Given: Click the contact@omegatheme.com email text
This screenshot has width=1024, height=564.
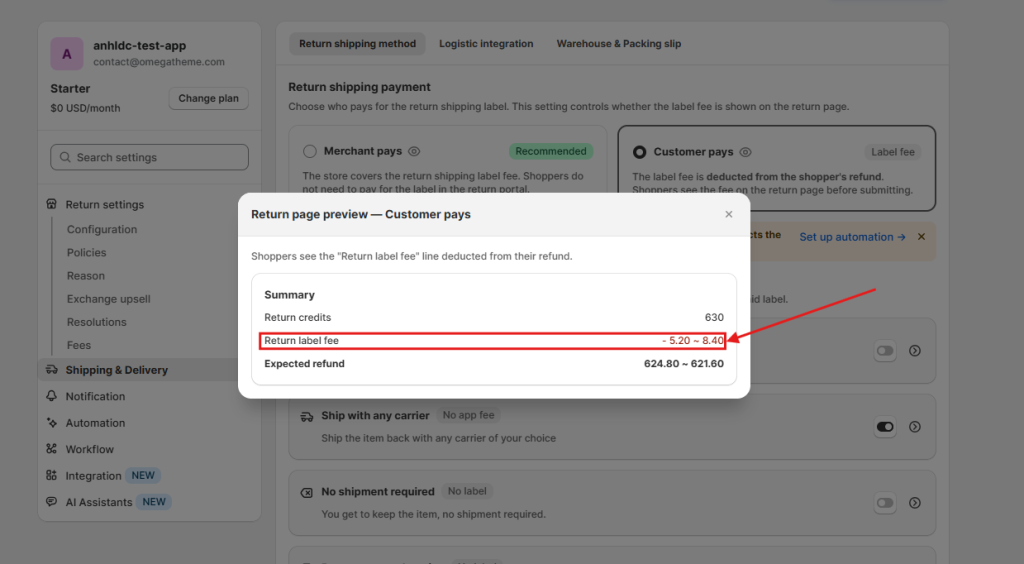Looking at the screenshot, I should [x=159, y=62].
